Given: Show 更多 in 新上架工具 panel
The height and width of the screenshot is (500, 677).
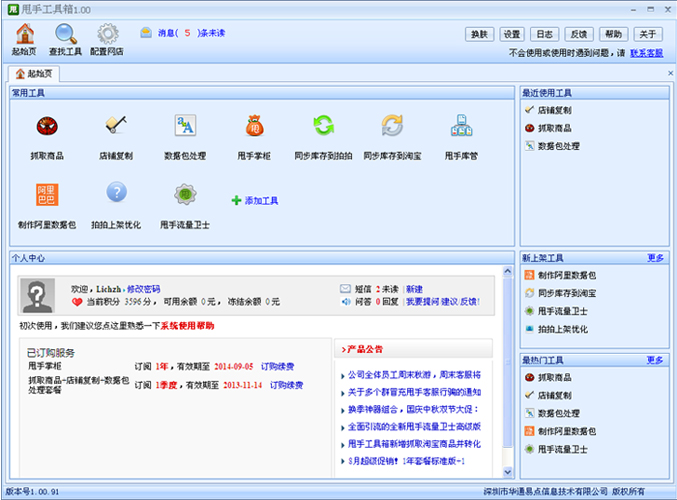Looking at the screenshot, I should click(x=655, y=258).
